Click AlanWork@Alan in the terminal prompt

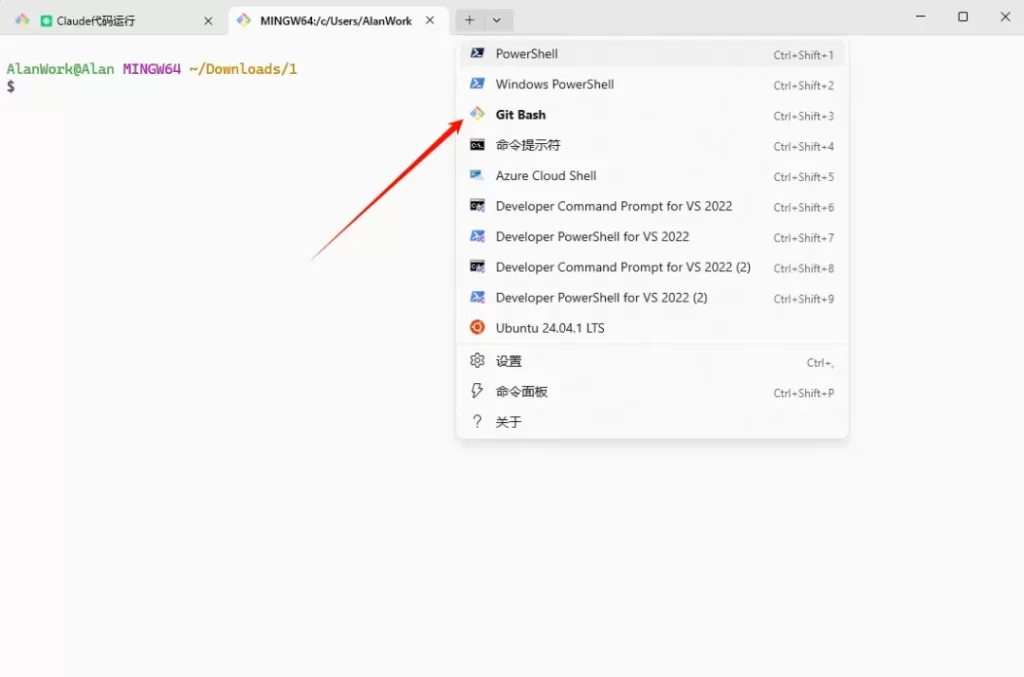(x=60, y=69)
